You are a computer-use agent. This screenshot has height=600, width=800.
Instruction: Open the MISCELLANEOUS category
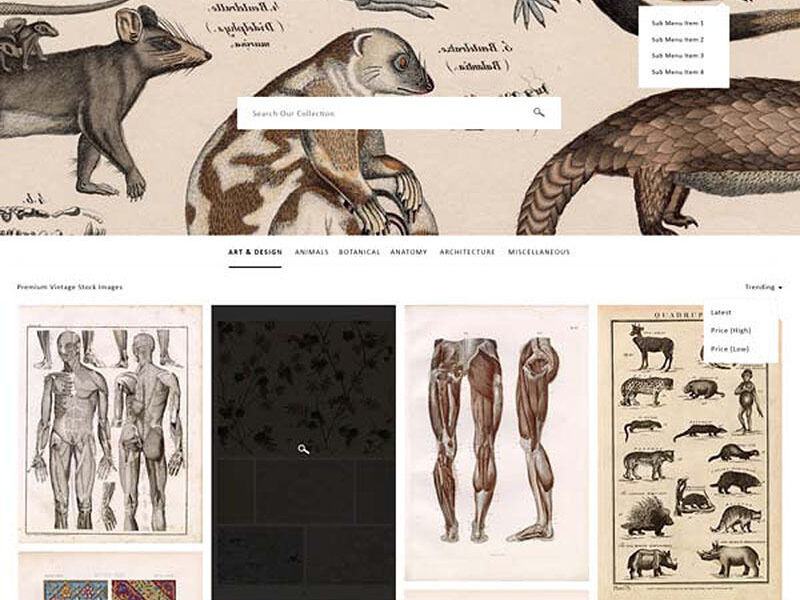tap(537, 253)
